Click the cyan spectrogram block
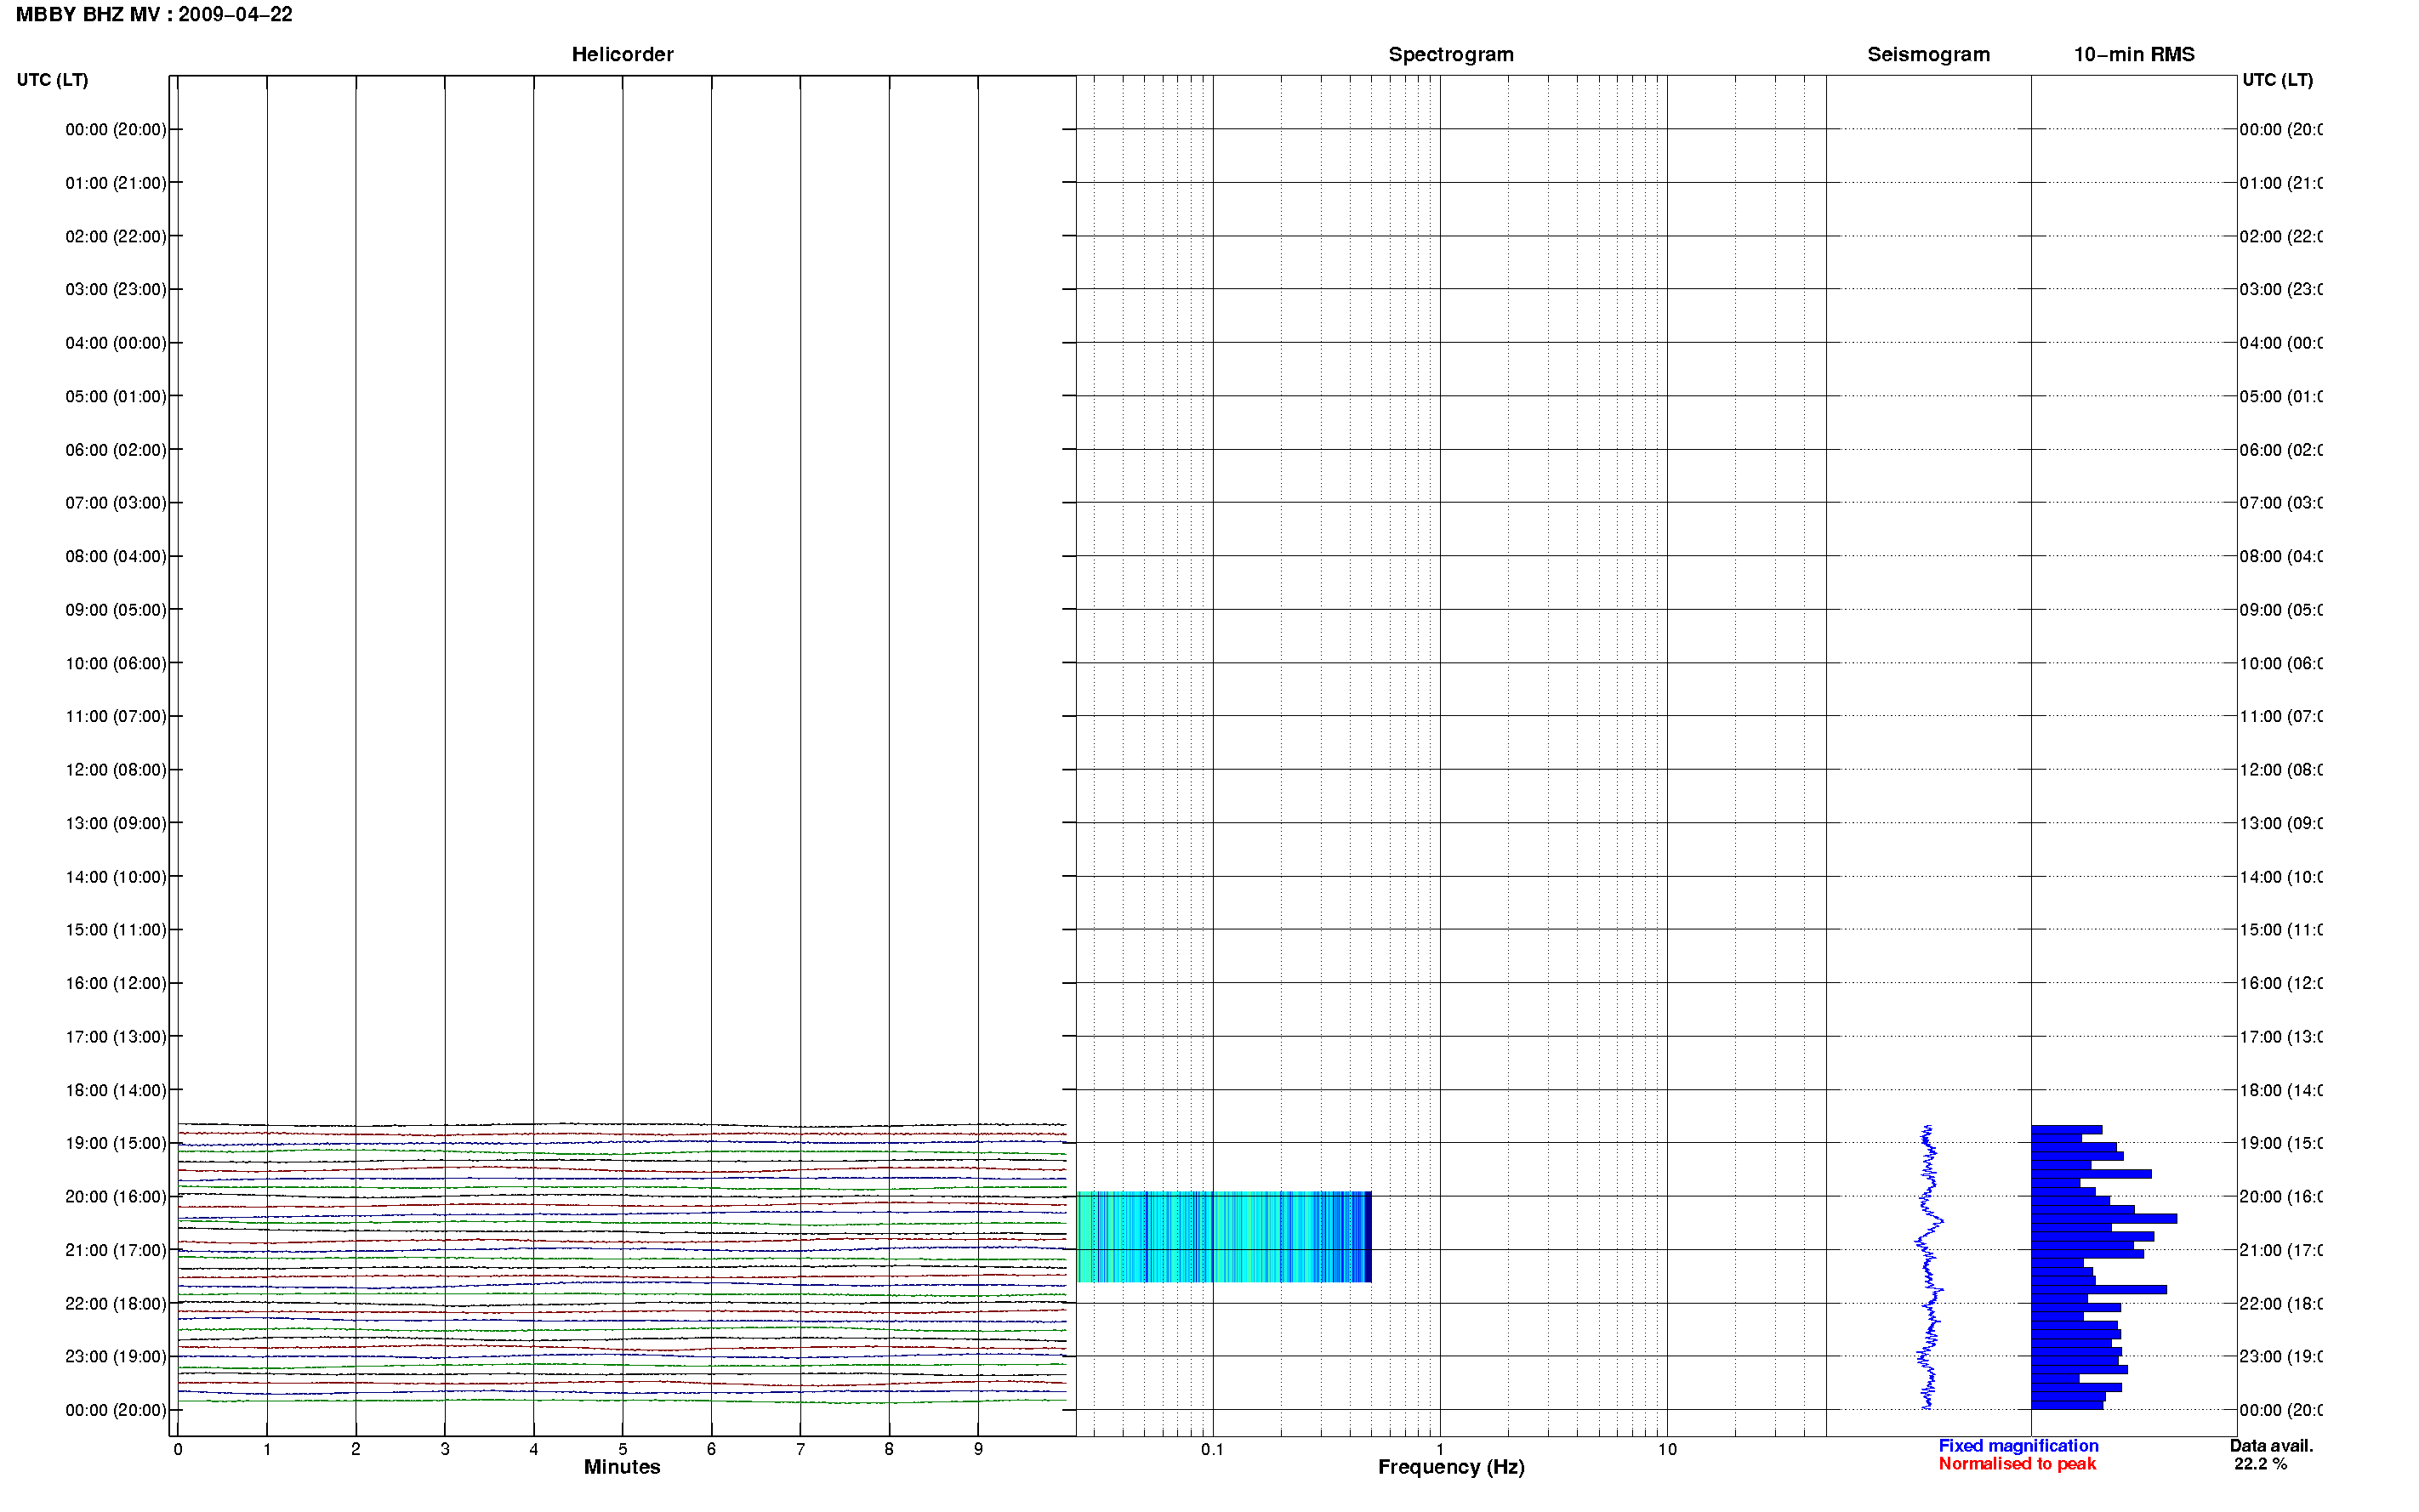 tap(1223, 1237)
